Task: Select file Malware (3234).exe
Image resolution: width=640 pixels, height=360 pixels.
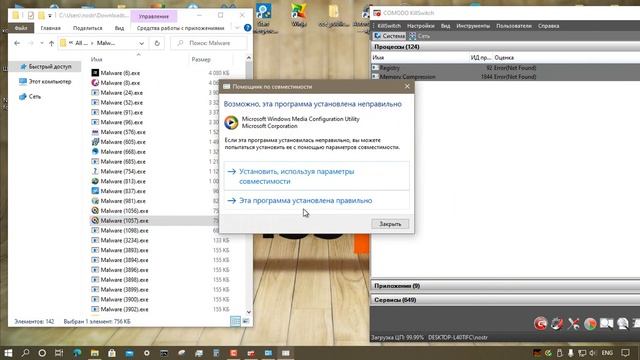Action: pyautogui.click(x=124, y=240)
